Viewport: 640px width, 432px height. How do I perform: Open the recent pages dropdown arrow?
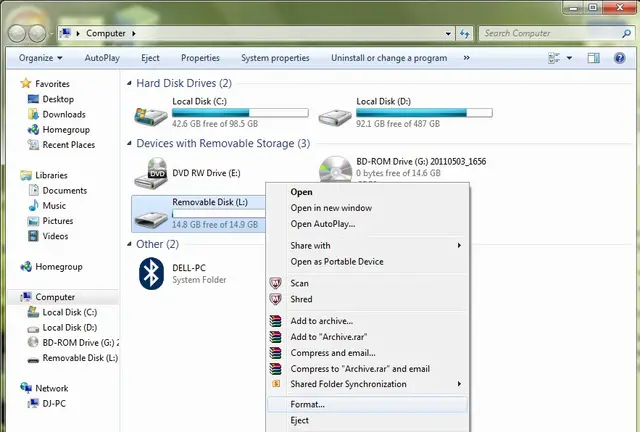point(51,33)
